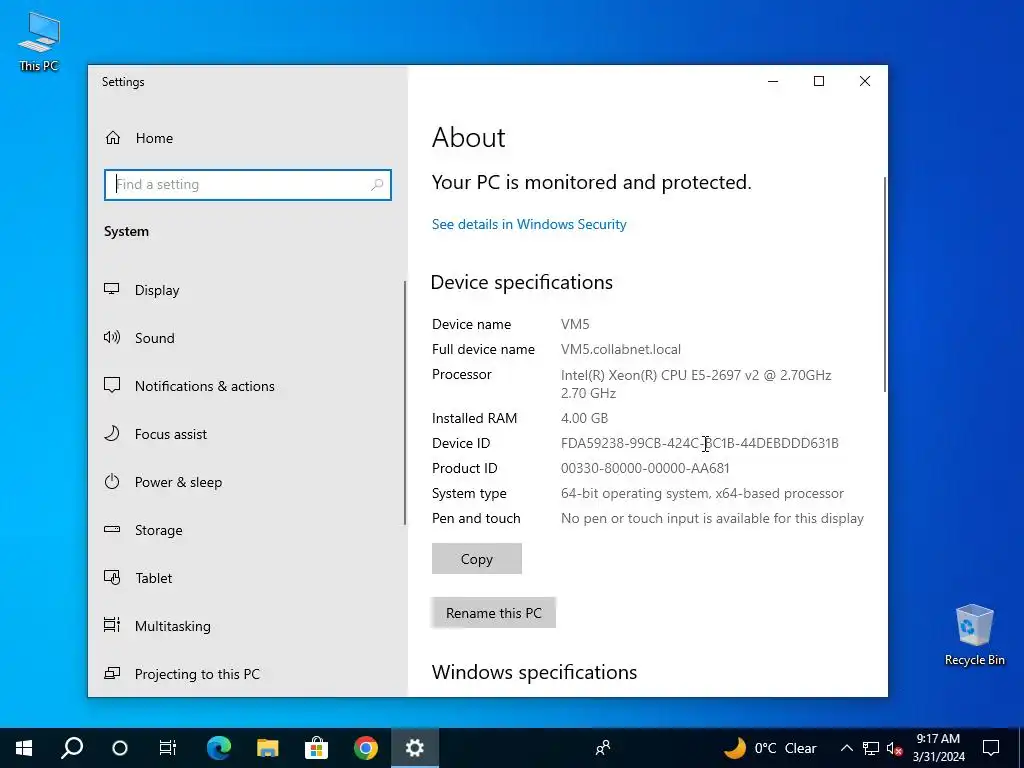Open the This PC desktop icon

point(39,42)
